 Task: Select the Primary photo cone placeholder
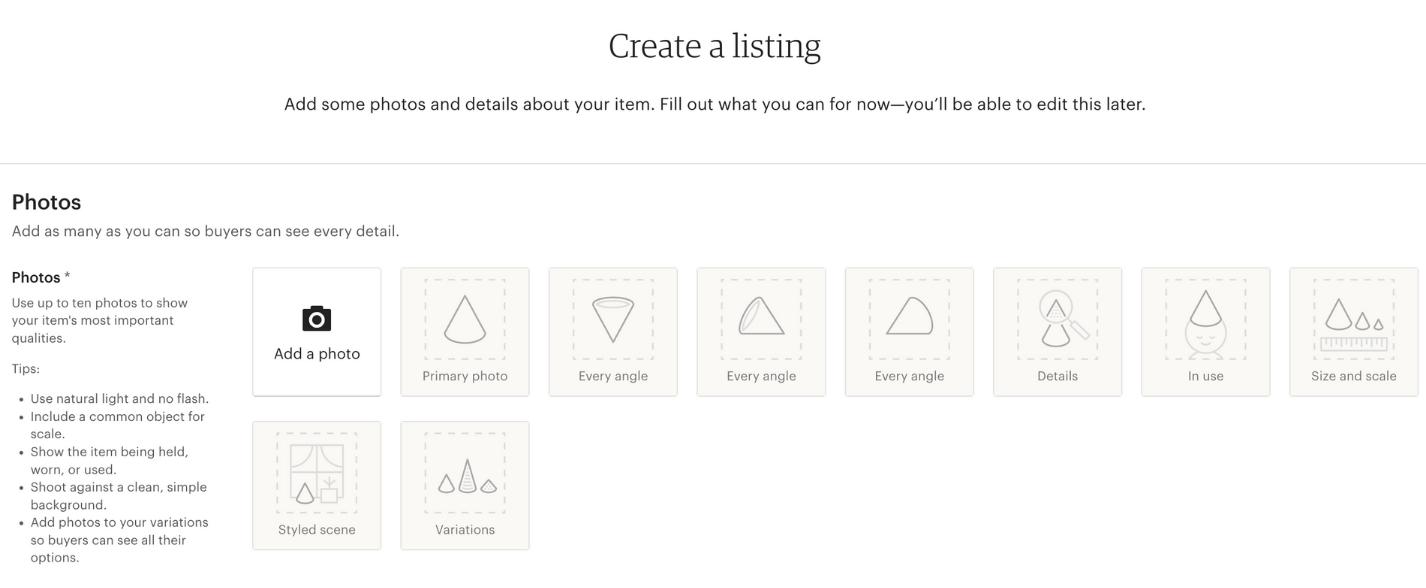point(465,320)
